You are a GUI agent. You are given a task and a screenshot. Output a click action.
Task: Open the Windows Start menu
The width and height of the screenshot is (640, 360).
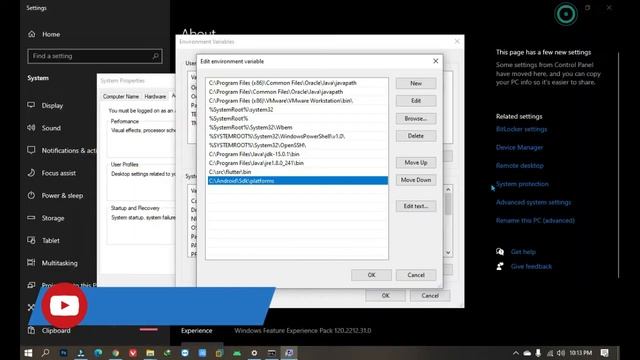tap(28, 353)
